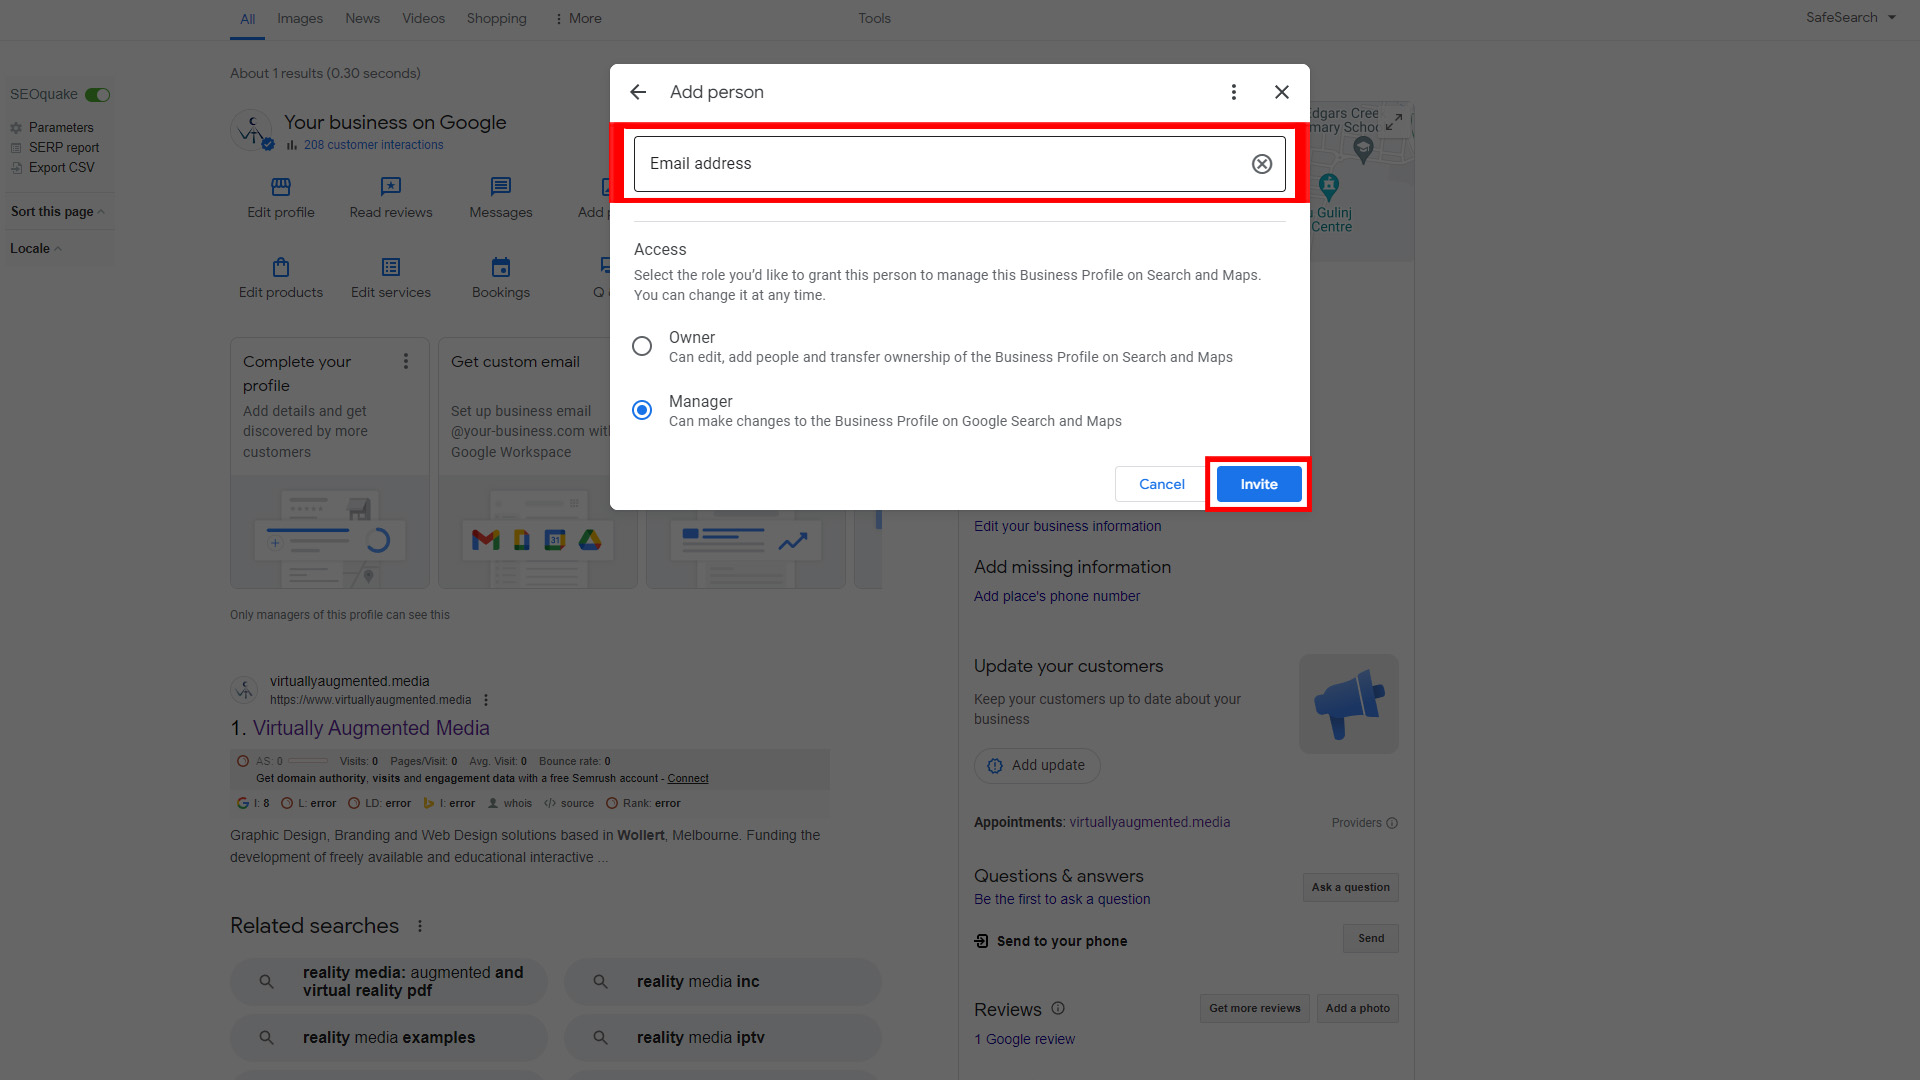
Task: Switch to the Videos tab
Action: [423, 18]
